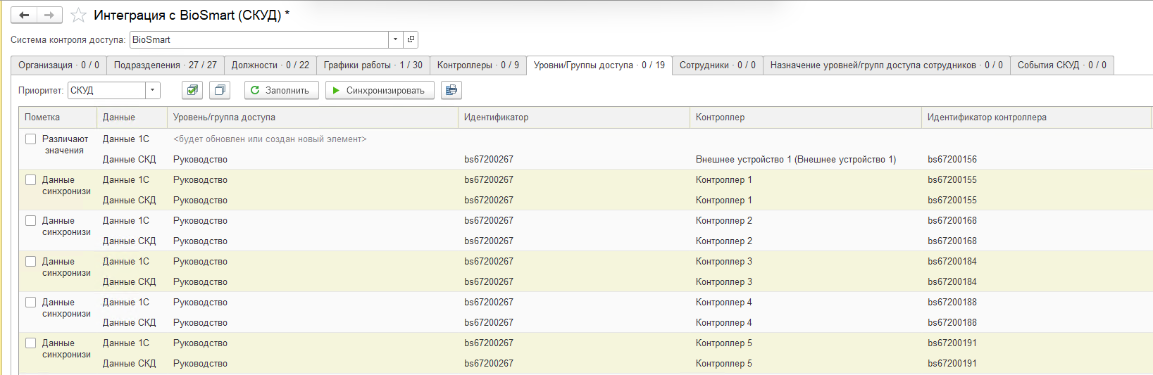Tick the checkbox for Контроллер 1 row
1153x375 pixels.
click(x=30, y=179)
